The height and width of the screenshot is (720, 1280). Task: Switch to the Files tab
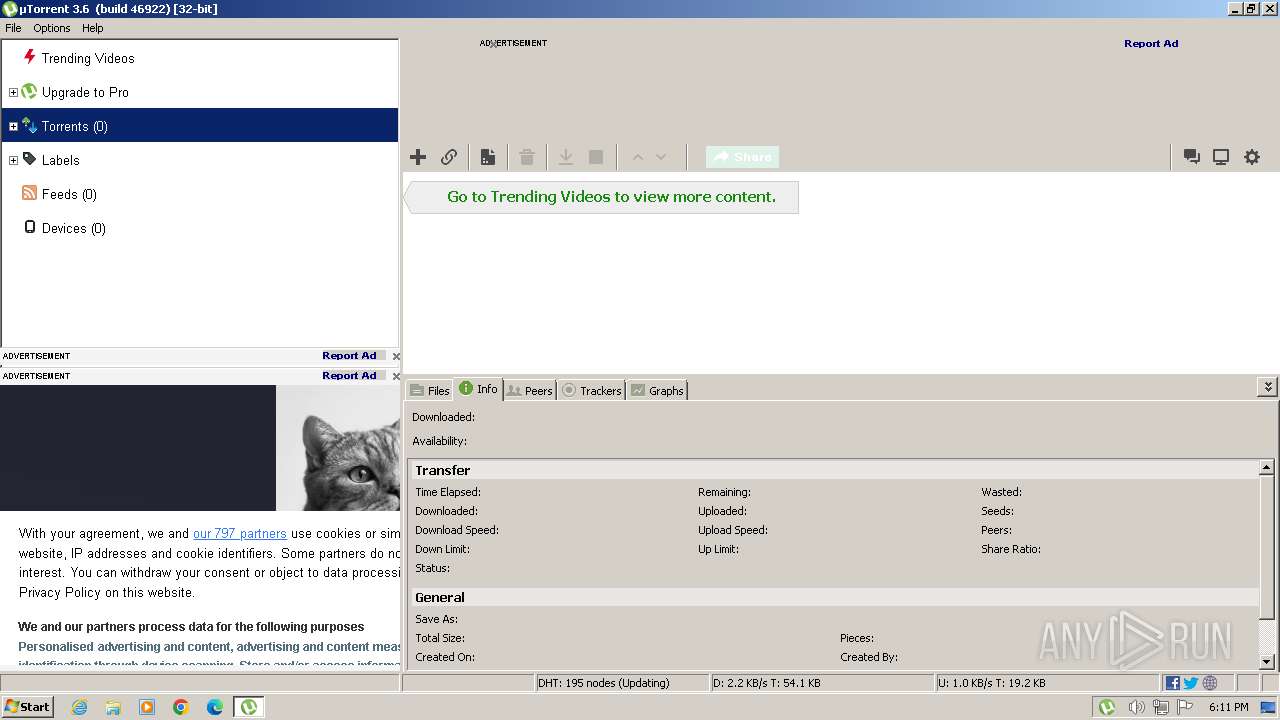(x=430, y=390)
